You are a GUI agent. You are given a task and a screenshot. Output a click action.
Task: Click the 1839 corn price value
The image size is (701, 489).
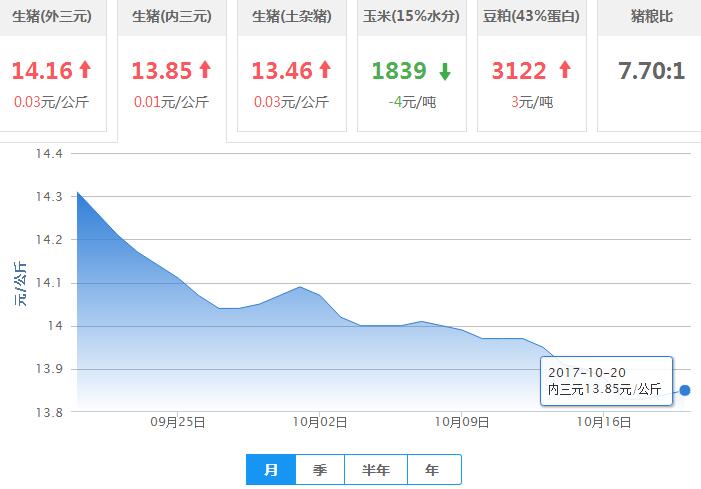coord(399,71)
